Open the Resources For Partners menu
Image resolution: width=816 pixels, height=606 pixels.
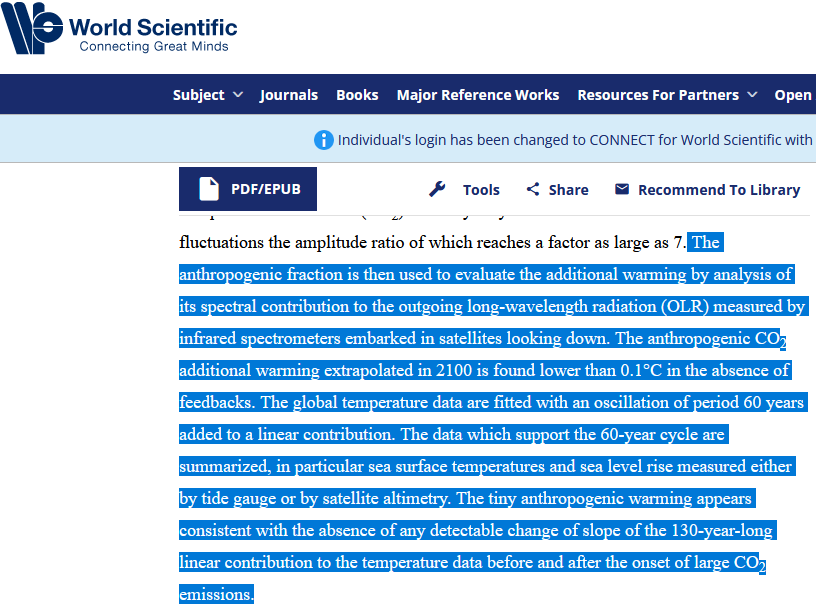click(667, 95)
